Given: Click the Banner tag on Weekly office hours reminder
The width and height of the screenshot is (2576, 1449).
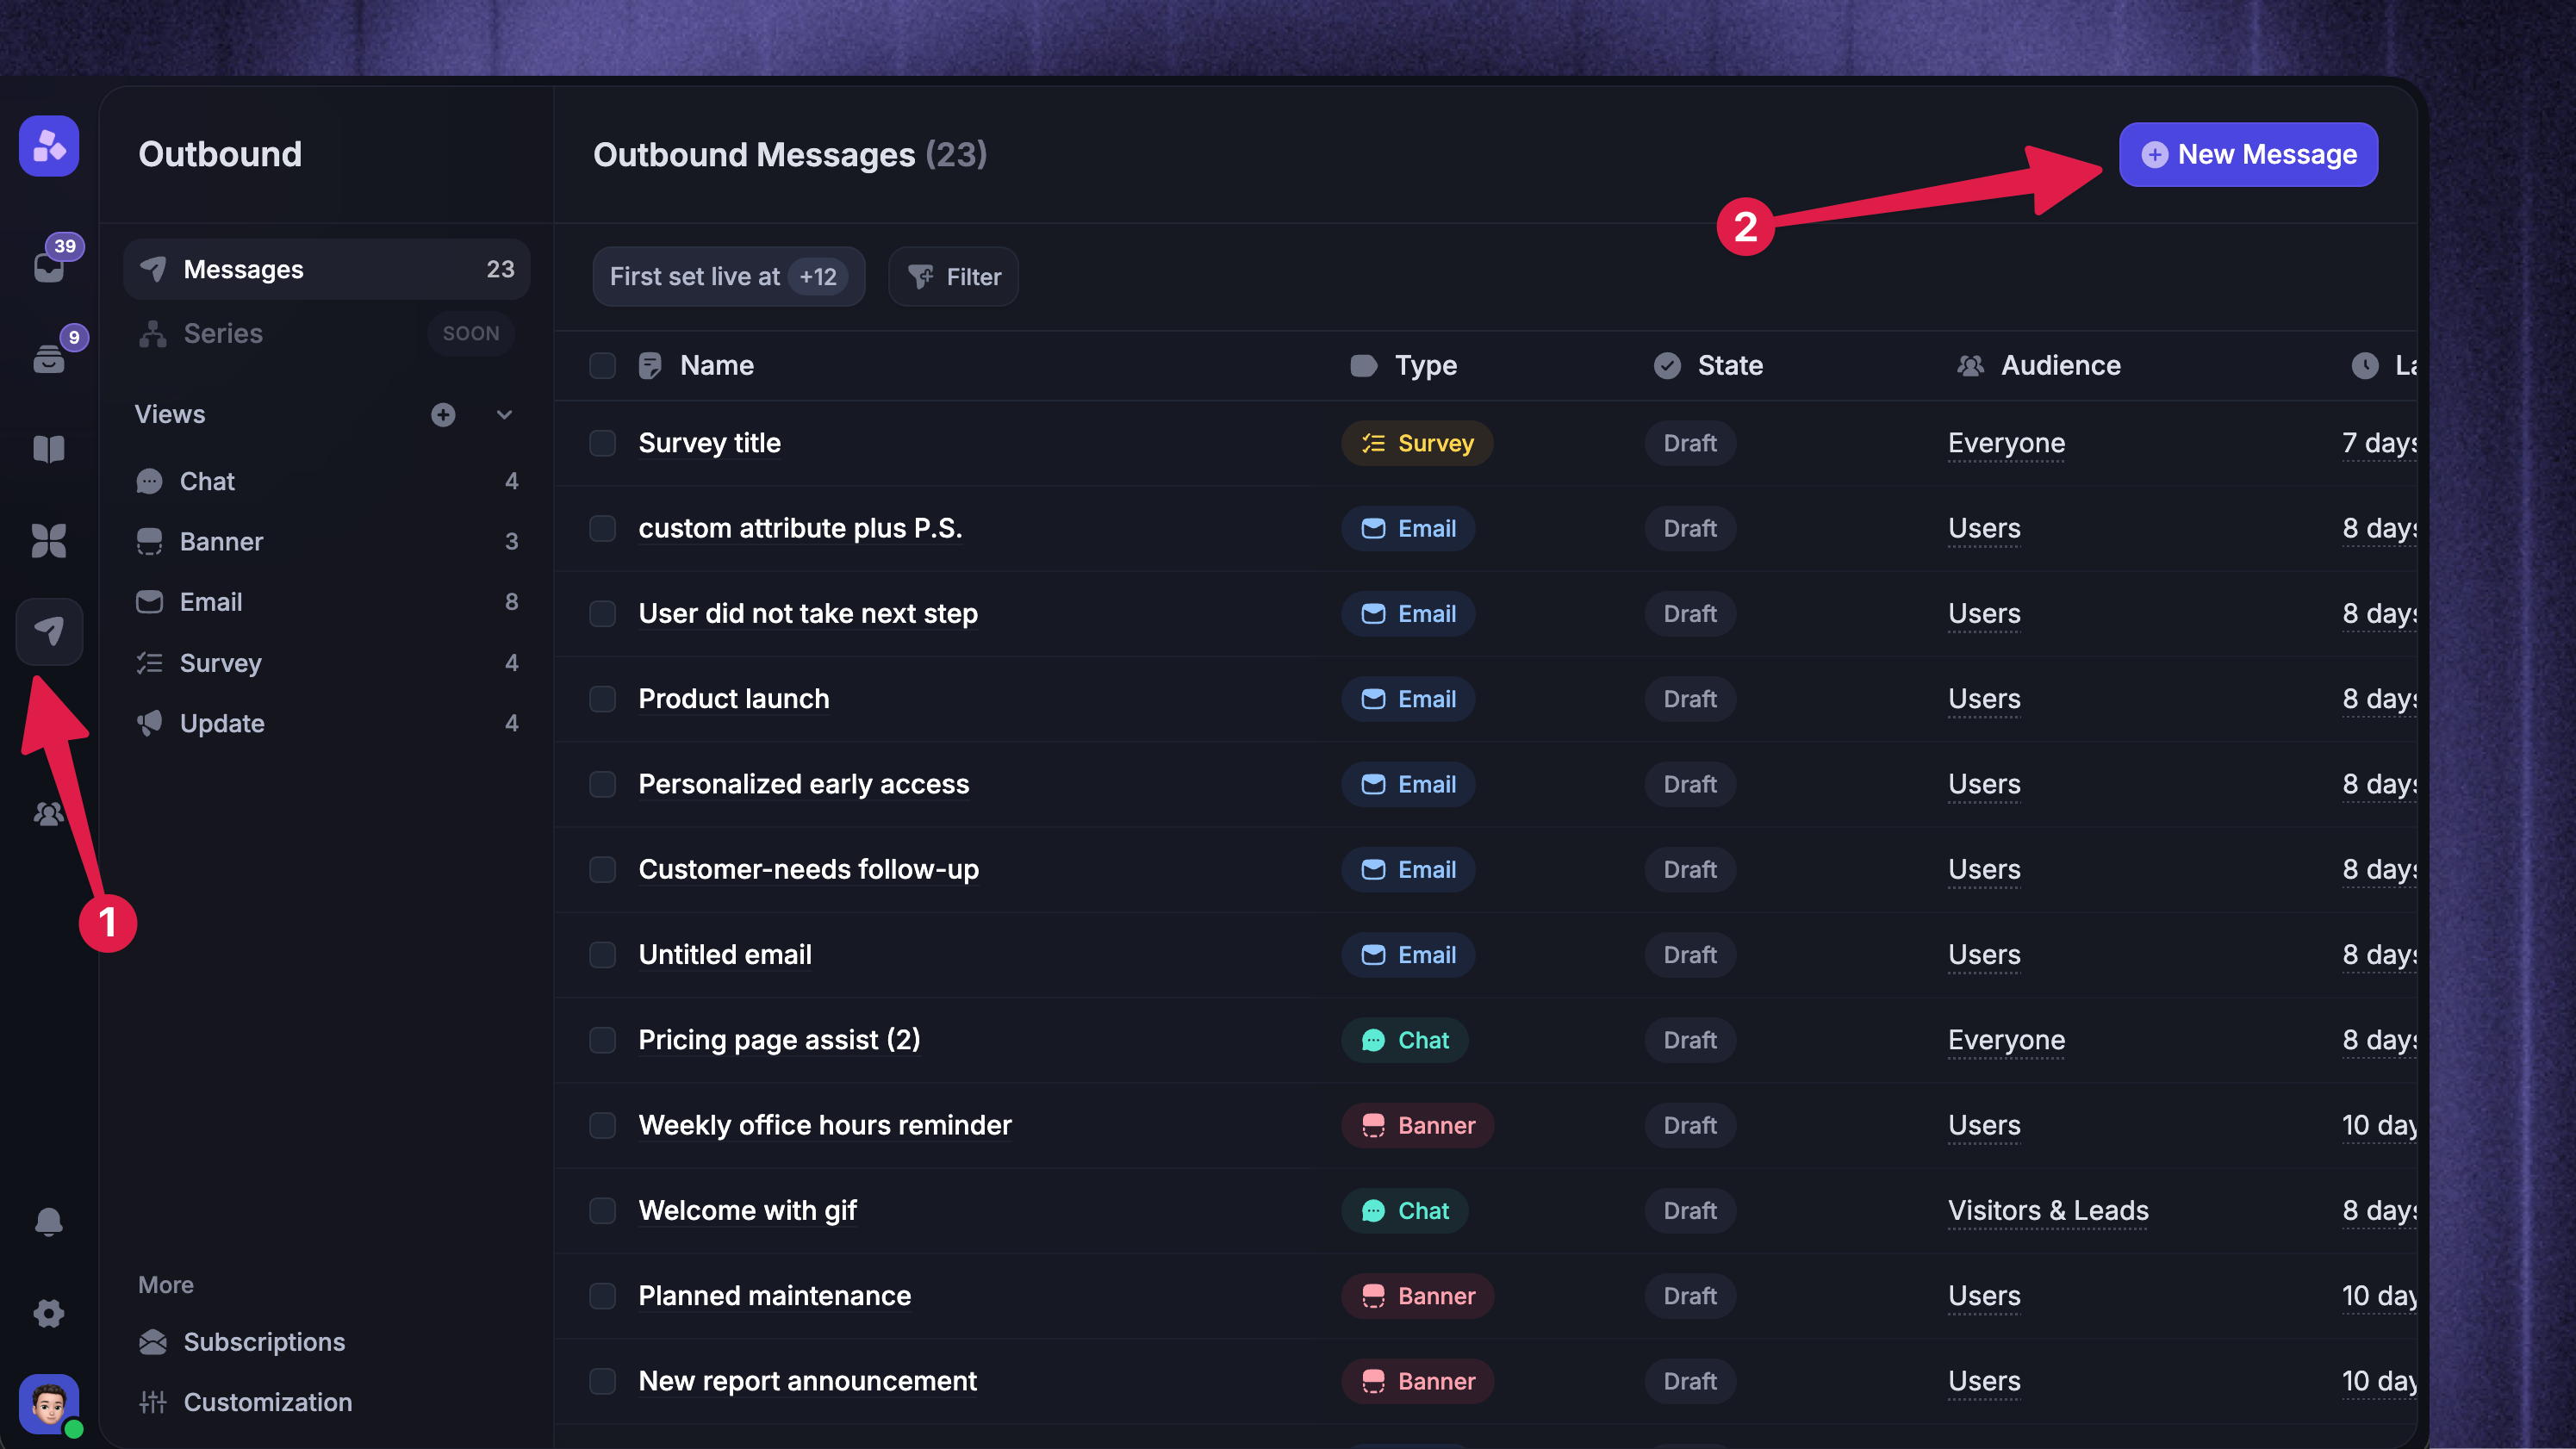Looking at the screenshot, I should (1417, 1125).
